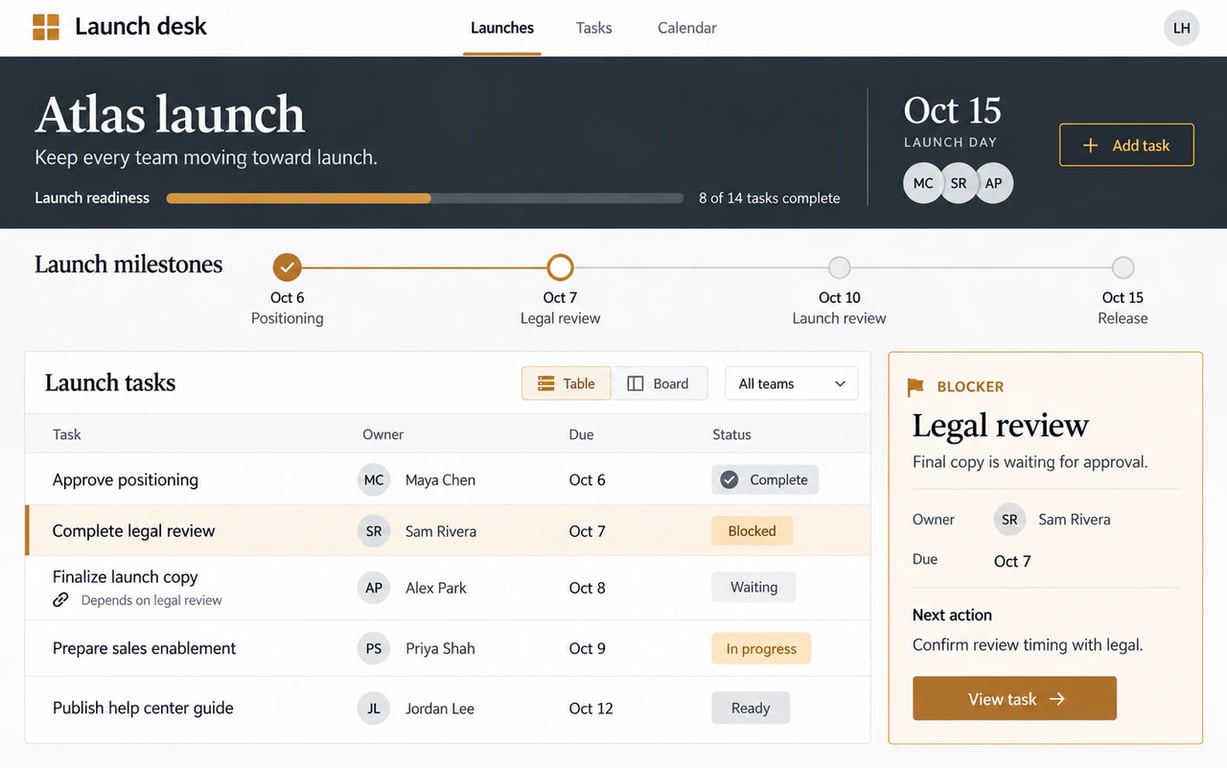
Task: Click the Launch desk title text
Action: click(141, 27)
